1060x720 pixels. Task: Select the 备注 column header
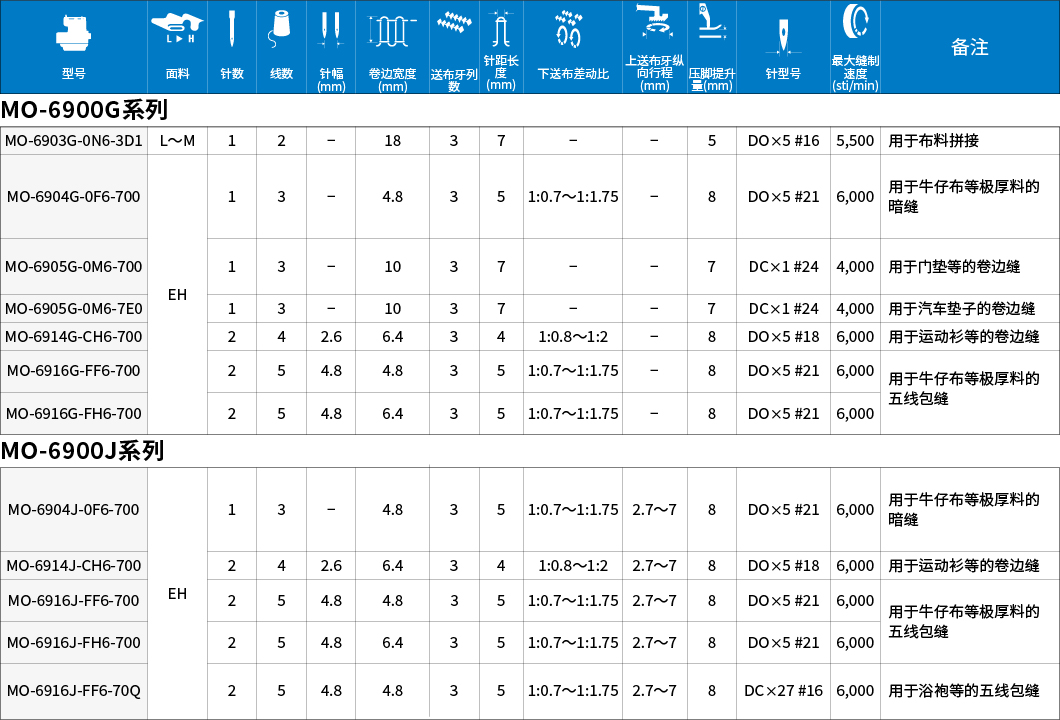pos(969,47)
